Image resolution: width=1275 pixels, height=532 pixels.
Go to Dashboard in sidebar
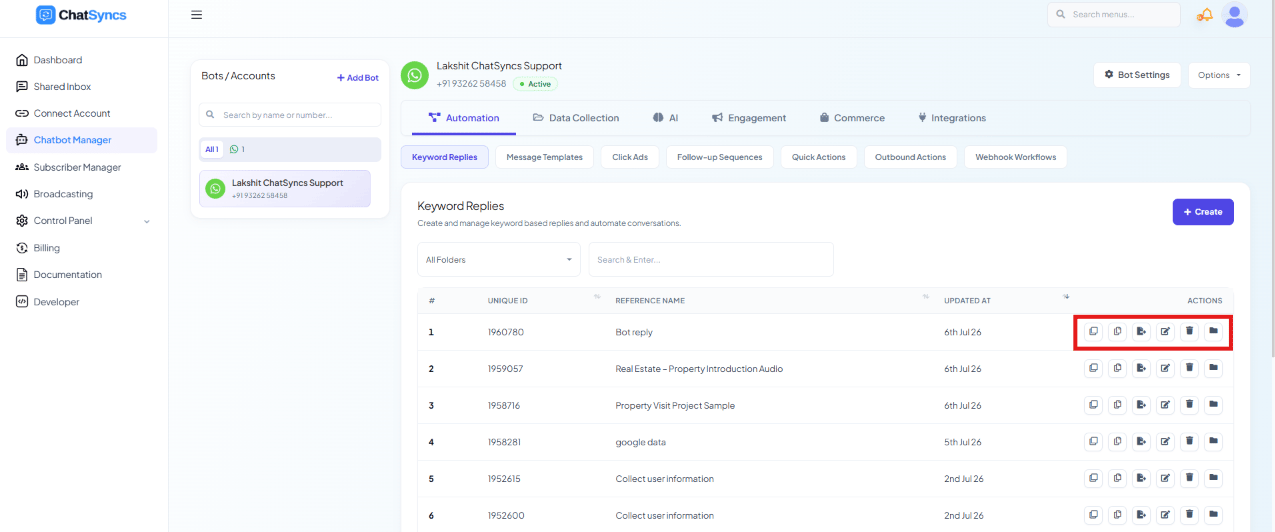point(84,60)
